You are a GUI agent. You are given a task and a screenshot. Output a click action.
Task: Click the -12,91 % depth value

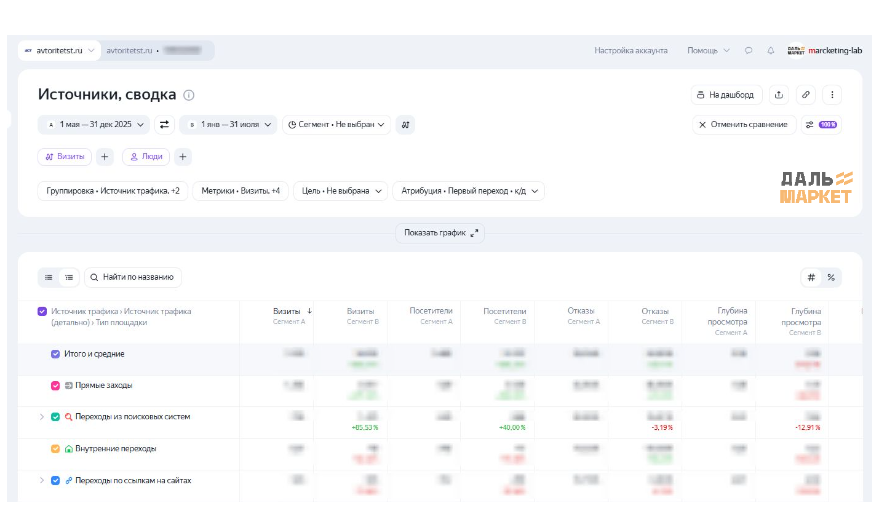click(x=808, y=428)
